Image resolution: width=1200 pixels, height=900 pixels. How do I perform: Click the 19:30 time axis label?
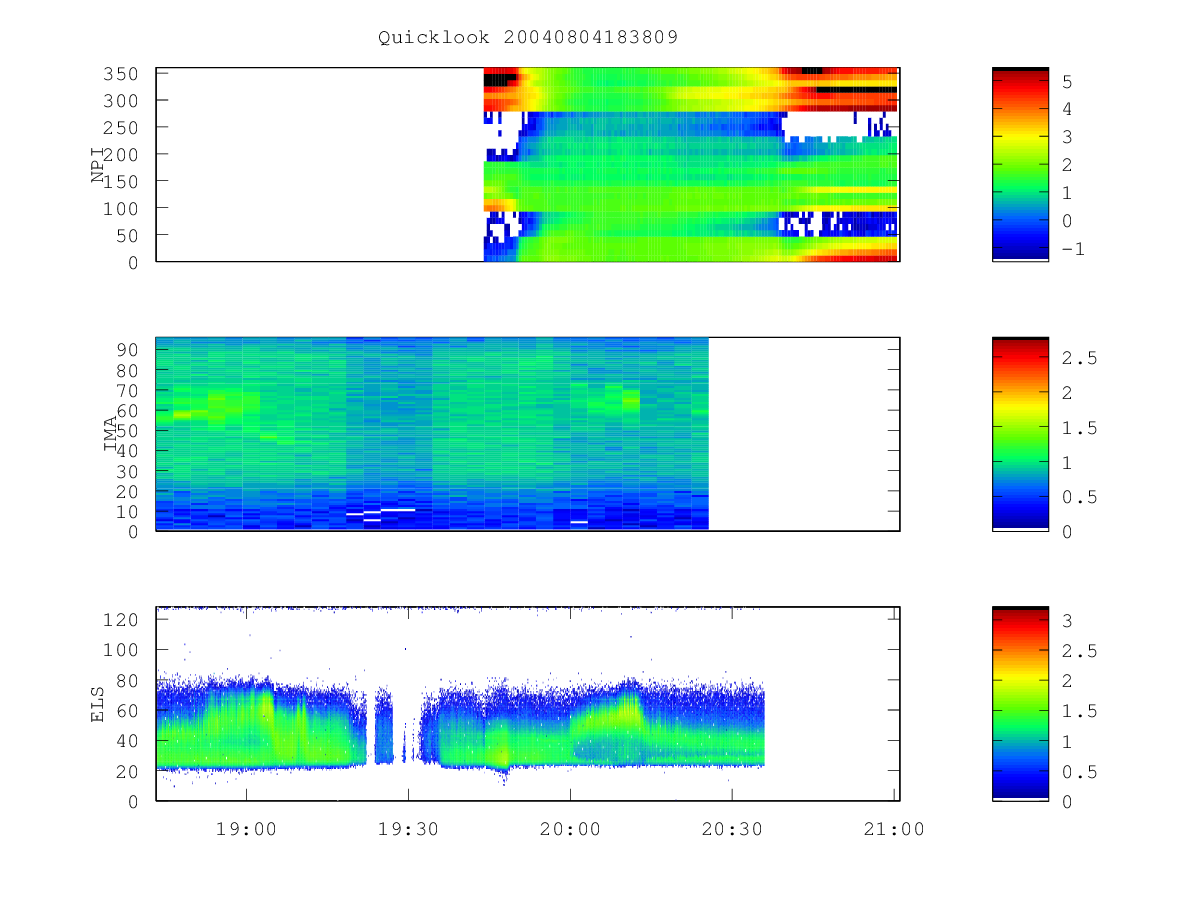408,829
